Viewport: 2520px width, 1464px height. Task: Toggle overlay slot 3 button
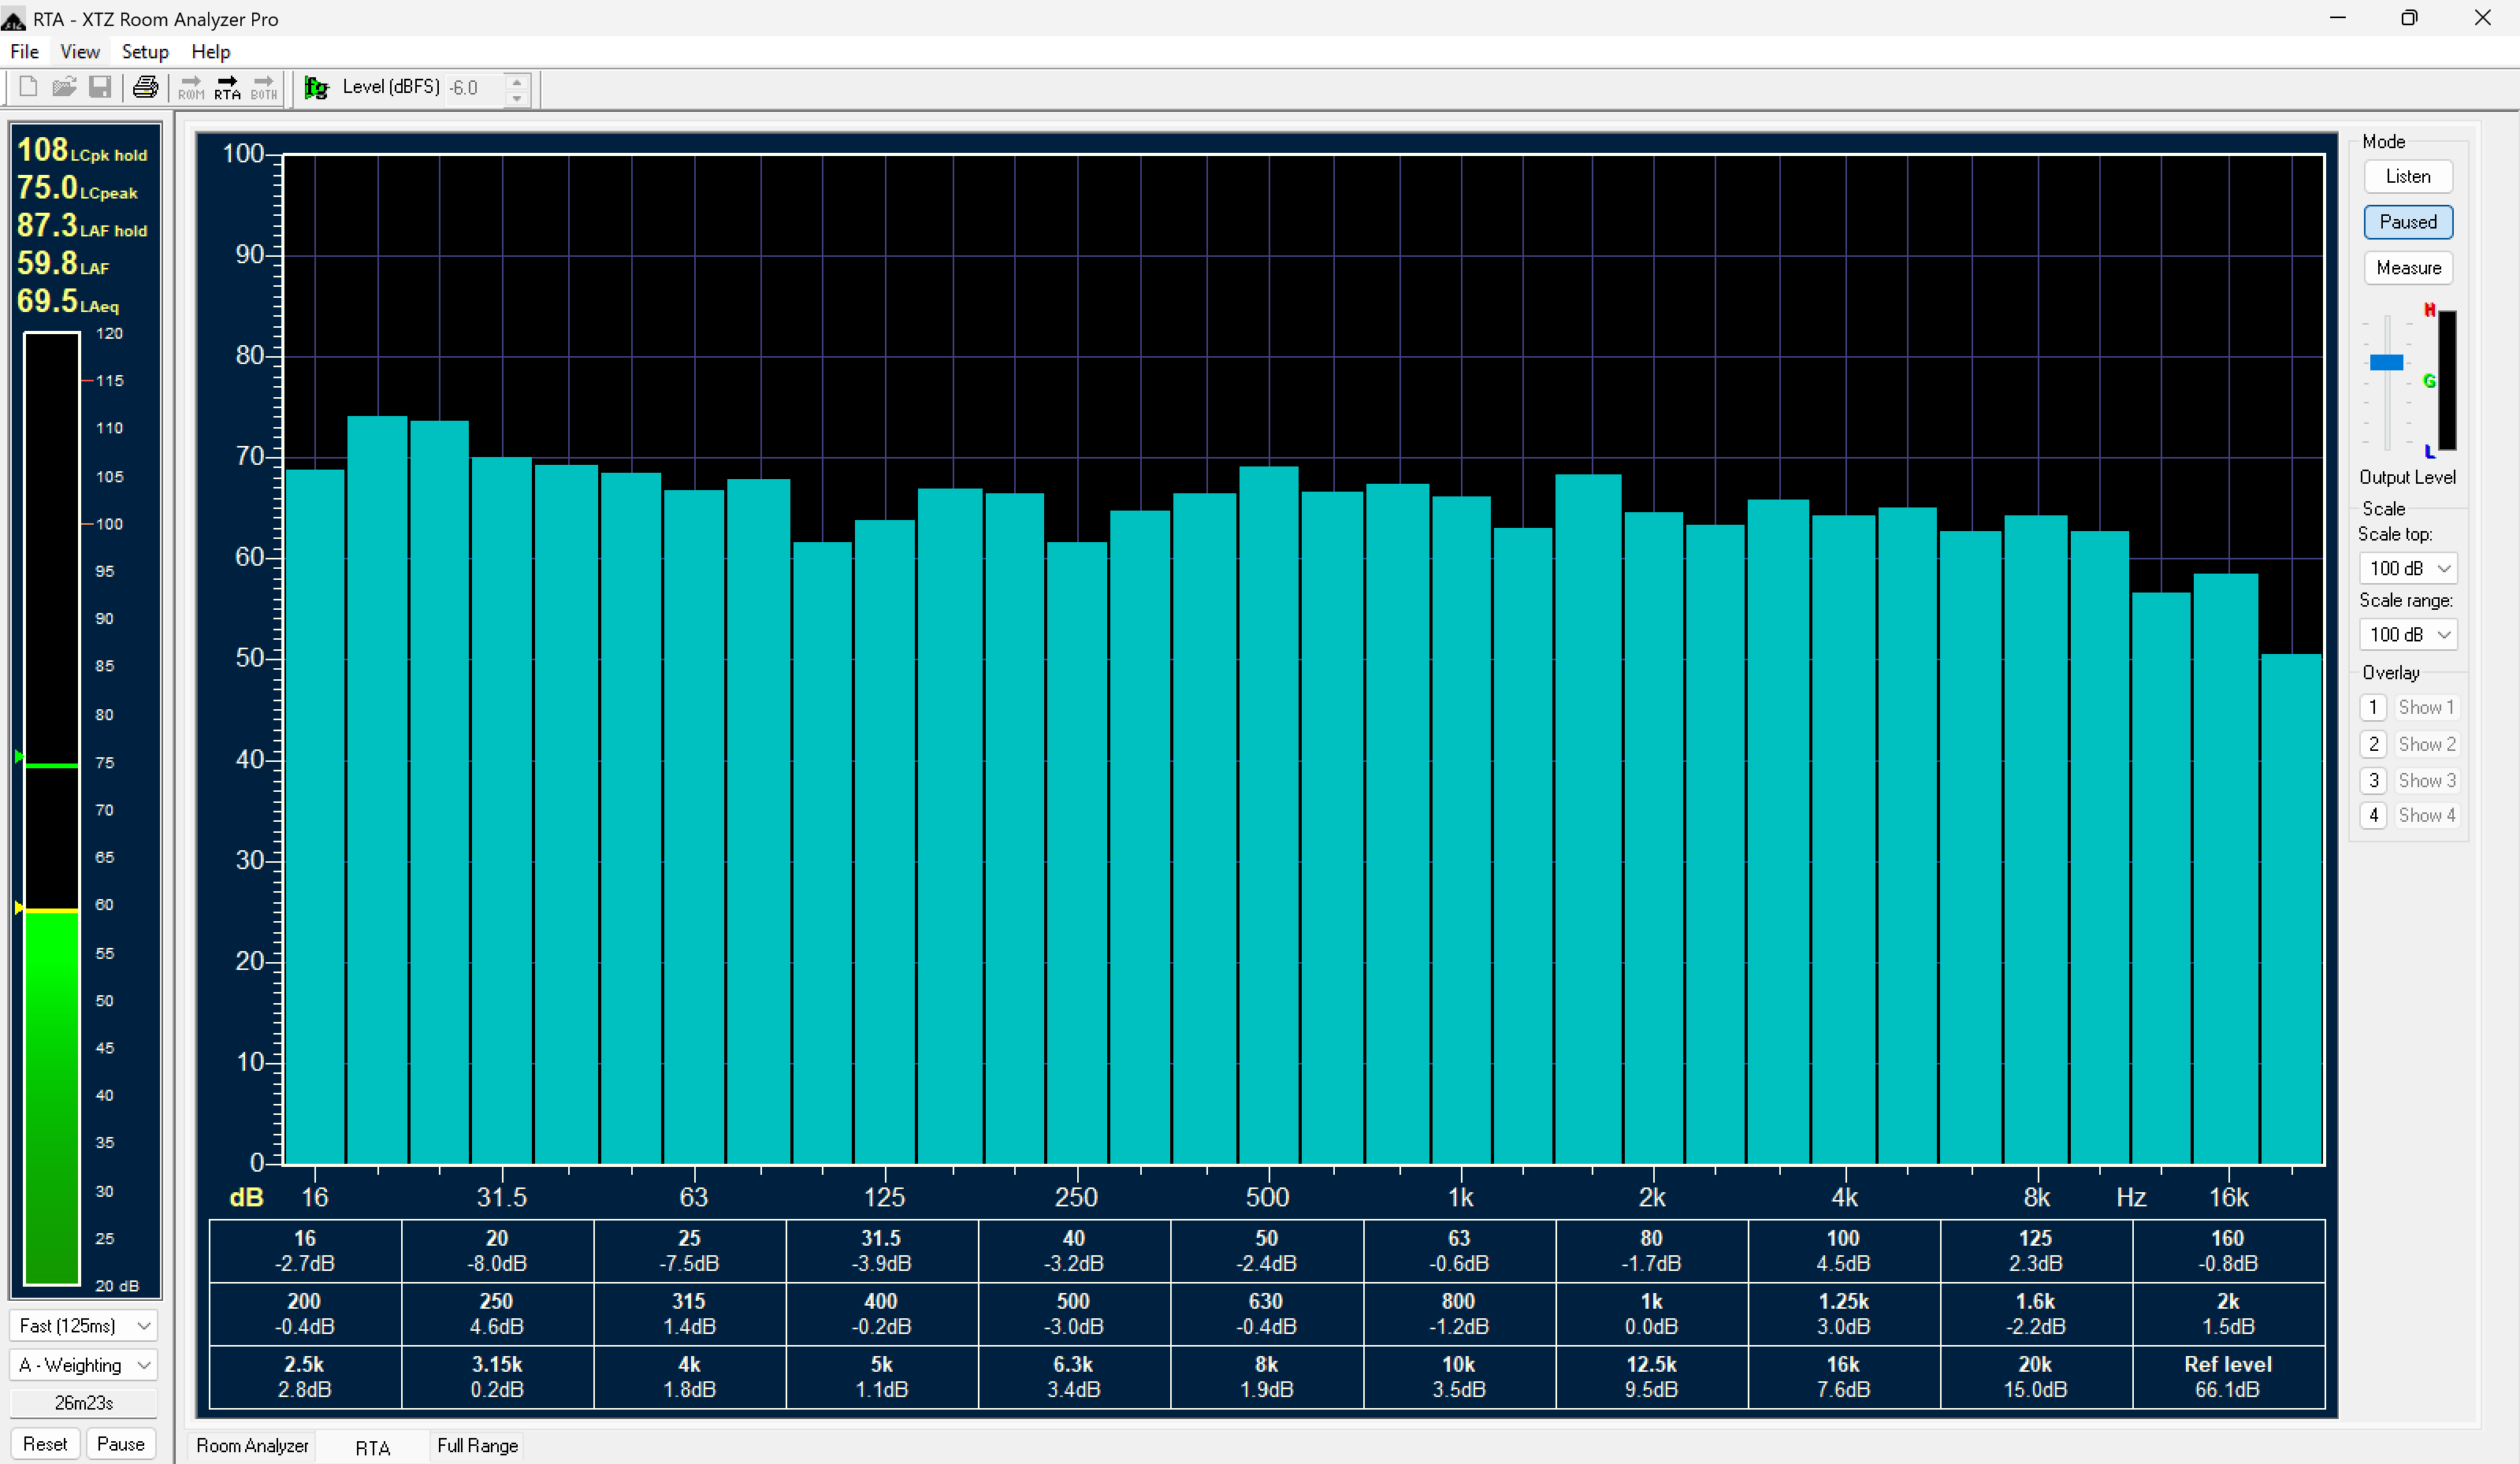(x=2373, y=780)
